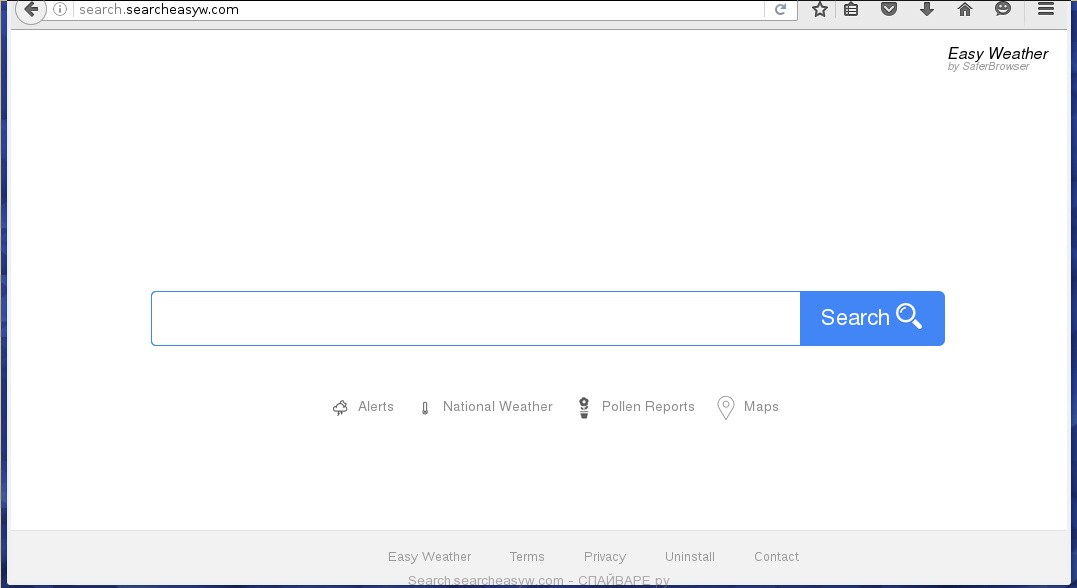Reload the page with refresh icon
Screen dimensions: 1077x588
point(781,10)
